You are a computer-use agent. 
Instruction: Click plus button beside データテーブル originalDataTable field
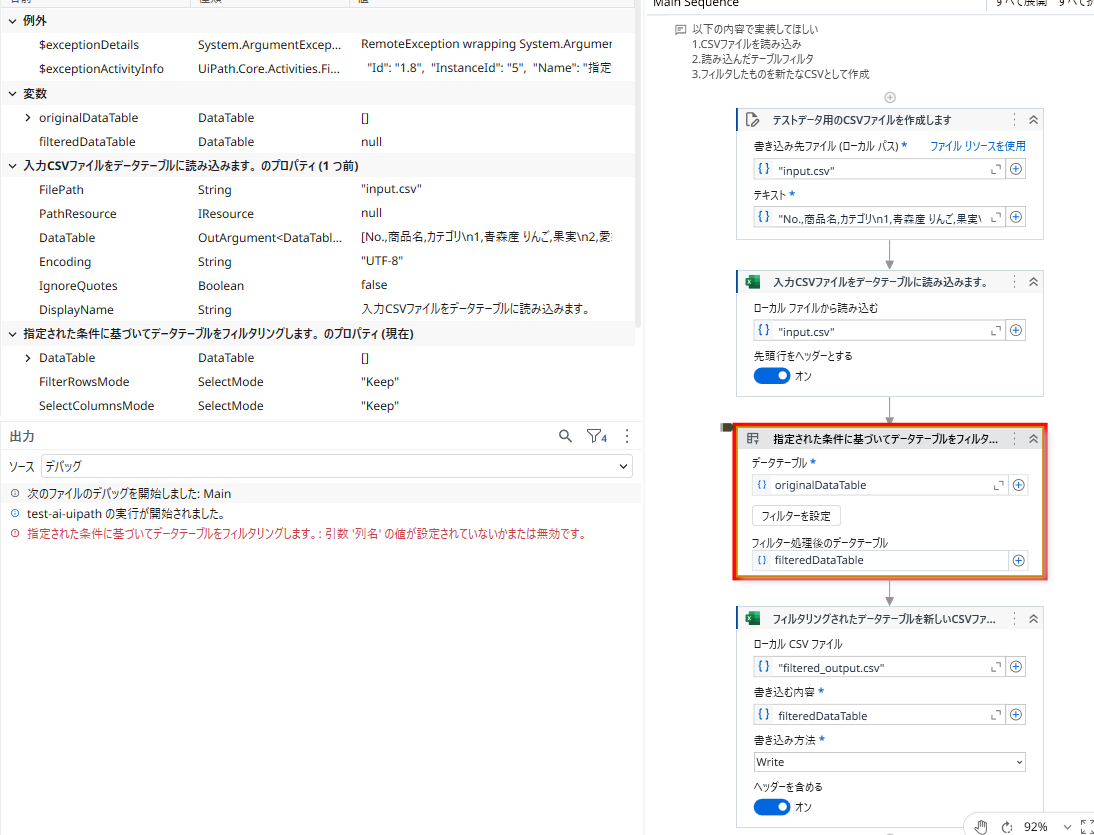tap(1019, 485)
